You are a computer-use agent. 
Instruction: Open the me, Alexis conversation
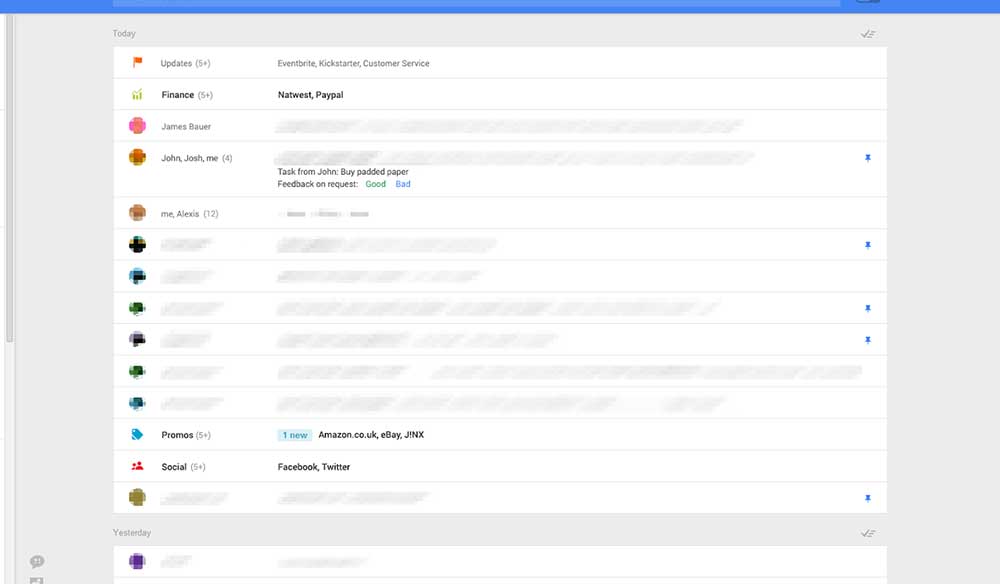(x=189, y=214)
